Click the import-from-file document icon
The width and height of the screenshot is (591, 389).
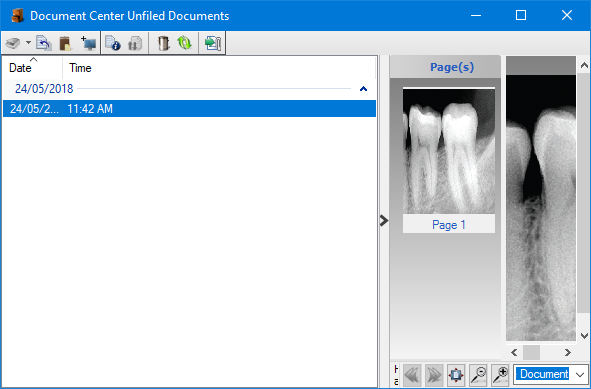click(x=44, y=43)
